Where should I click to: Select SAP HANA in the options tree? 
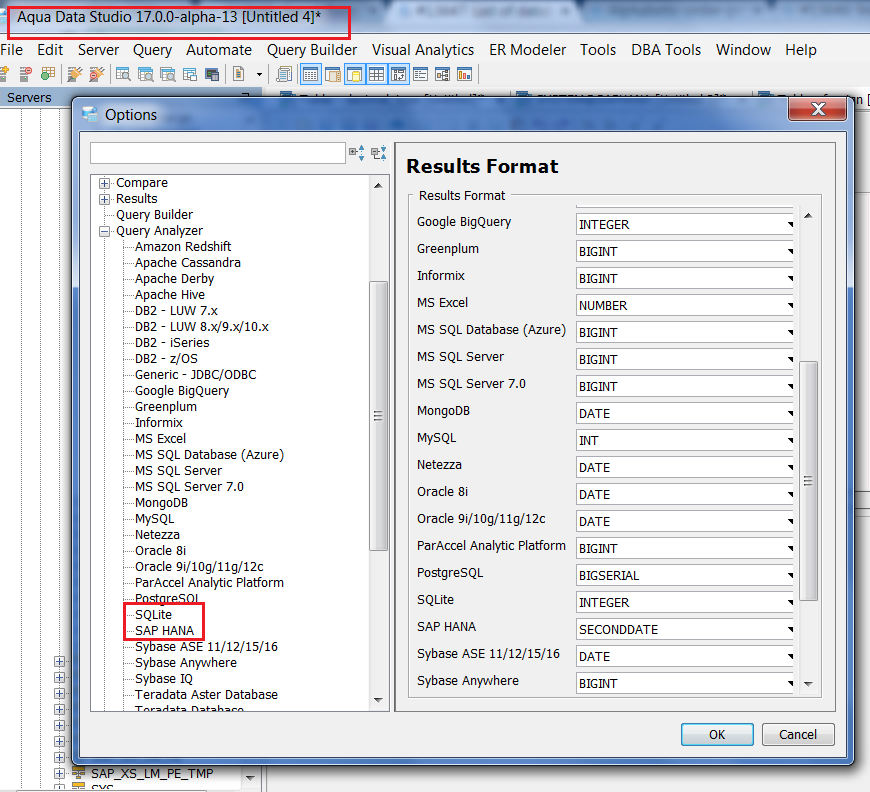pyautogui.click(x=165, y=630)
